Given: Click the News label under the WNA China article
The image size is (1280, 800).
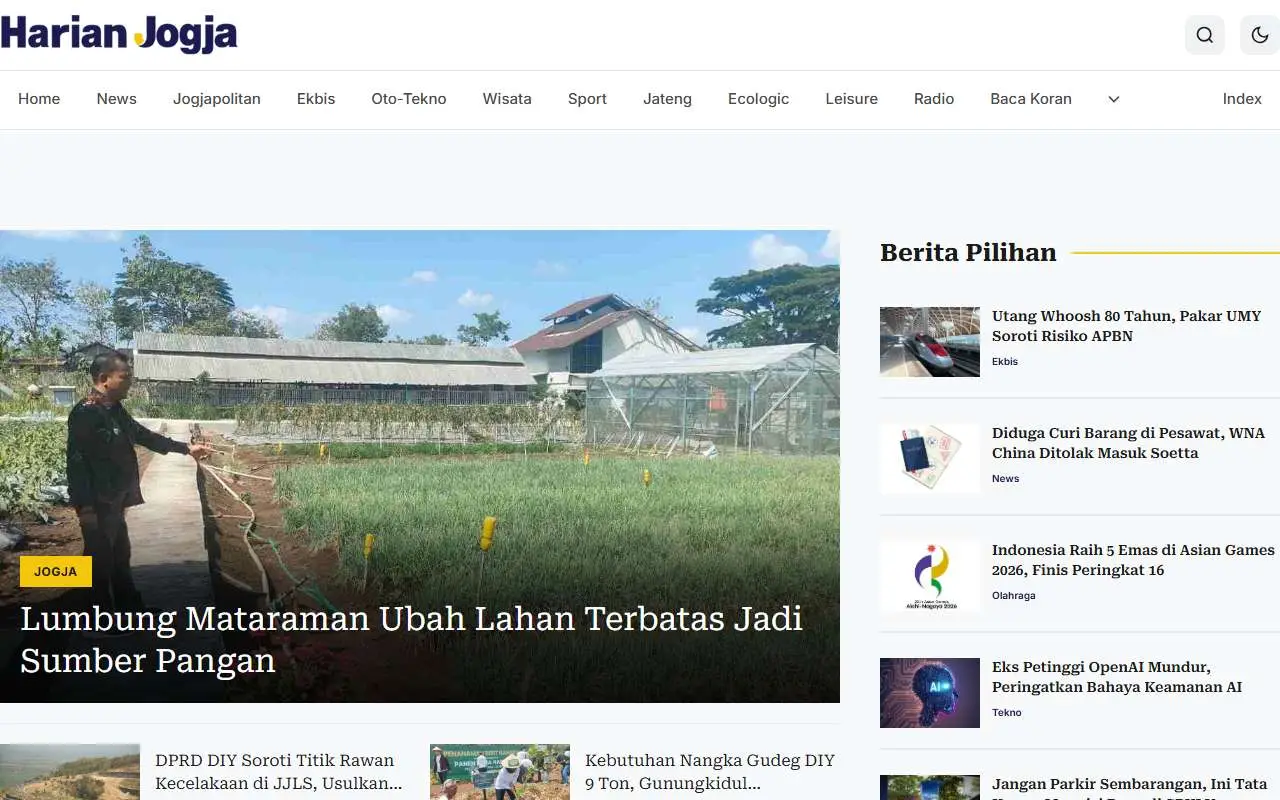Looking at the screenshot, I should pyautogui.click(x=1005, y=479).
